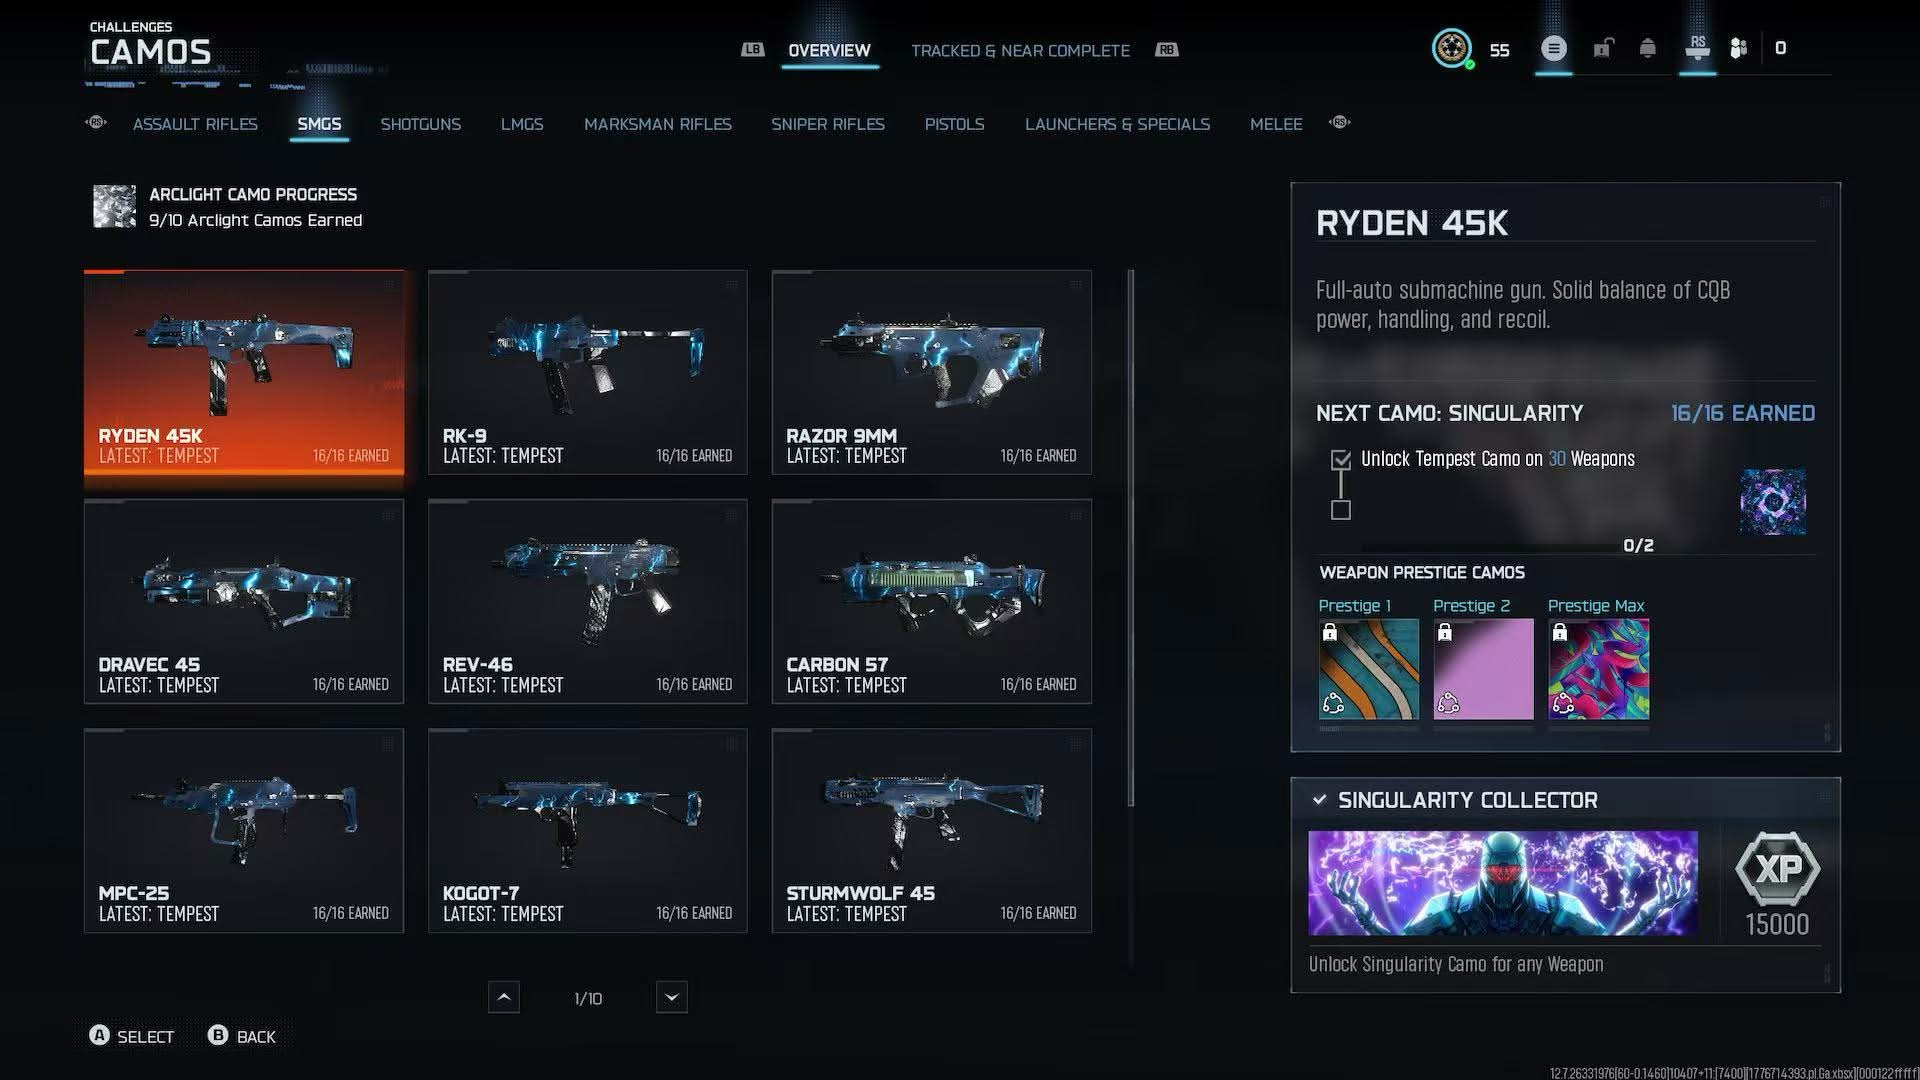
Task: Click the left category scroll icon
Action: (x=96, y=123)
